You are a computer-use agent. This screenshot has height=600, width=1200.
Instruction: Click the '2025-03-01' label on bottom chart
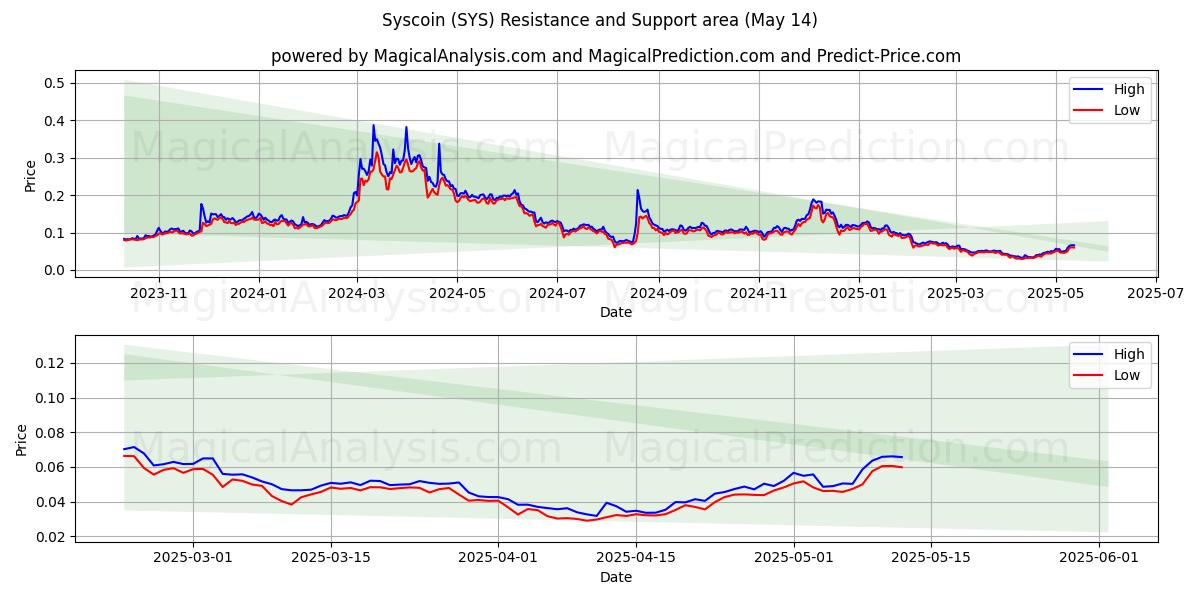click(193, 559)
